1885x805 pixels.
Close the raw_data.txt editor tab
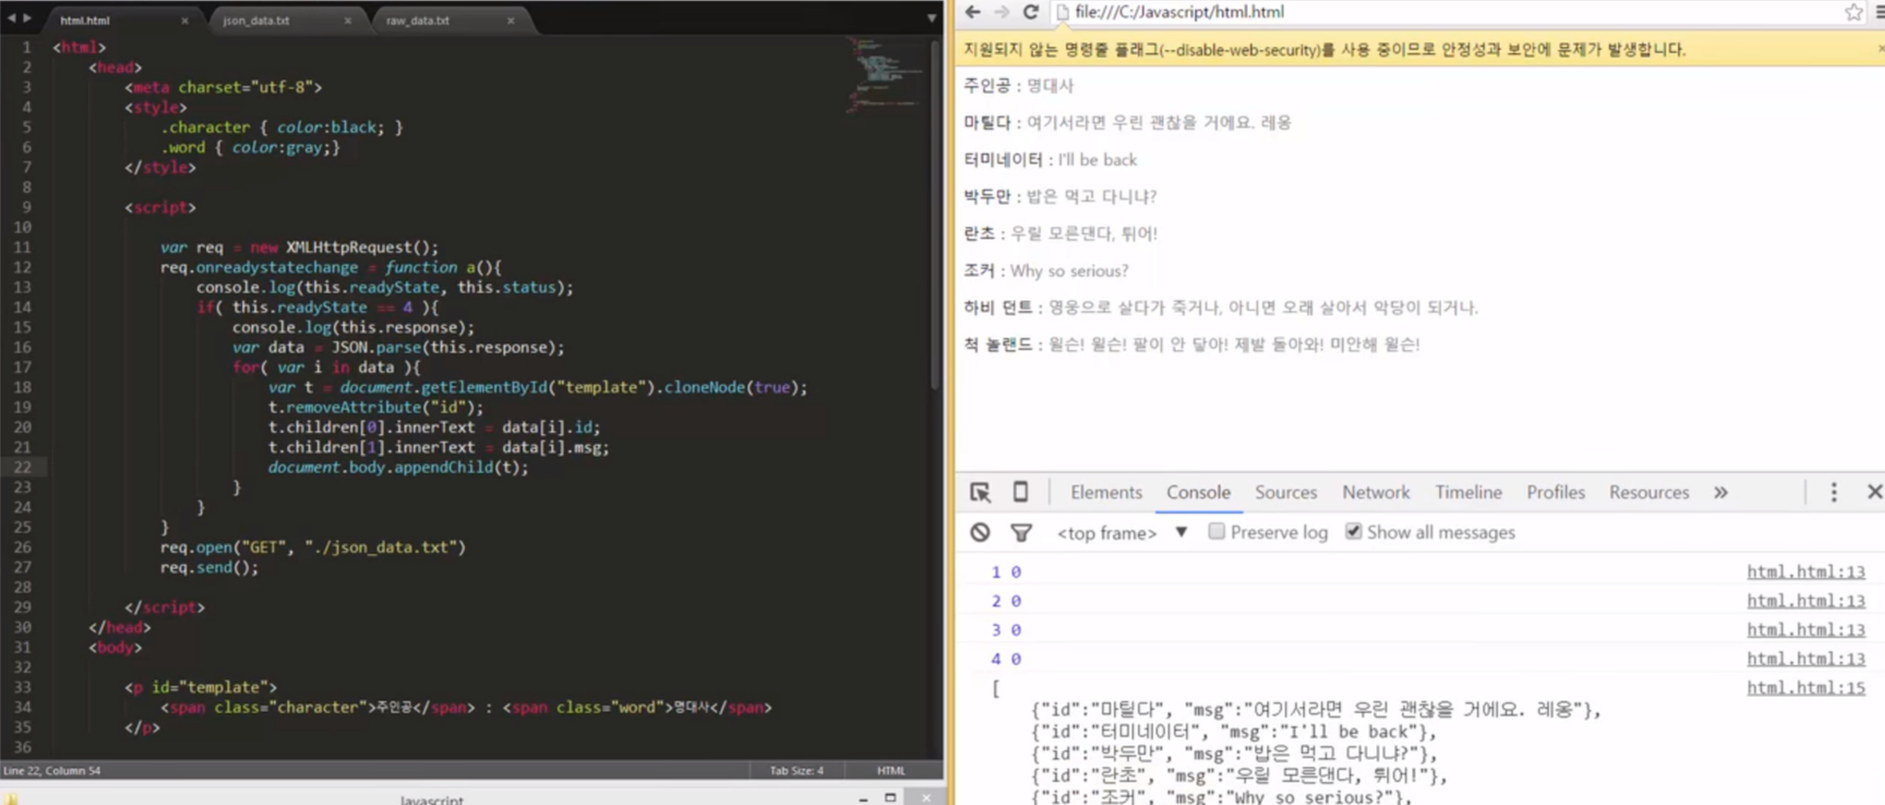(510, 20)
